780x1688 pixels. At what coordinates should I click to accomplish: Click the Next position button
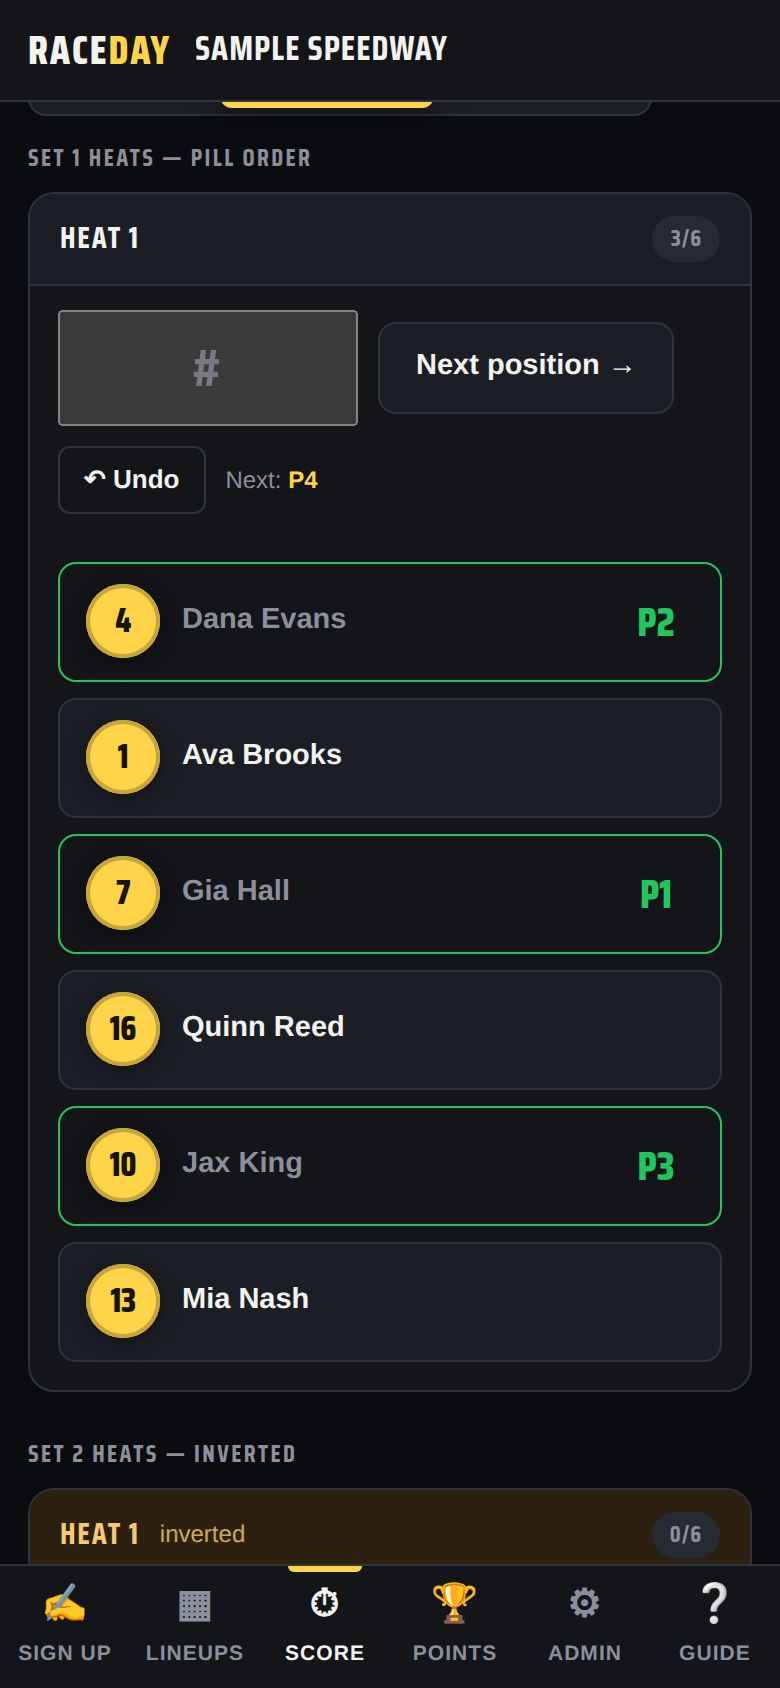pyautogui.click(x=526, y=367)
